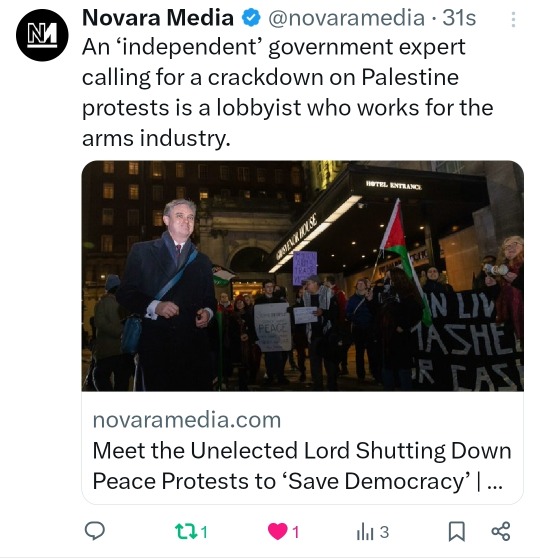Undo the retweet via green arrows icon

point(186,531)
